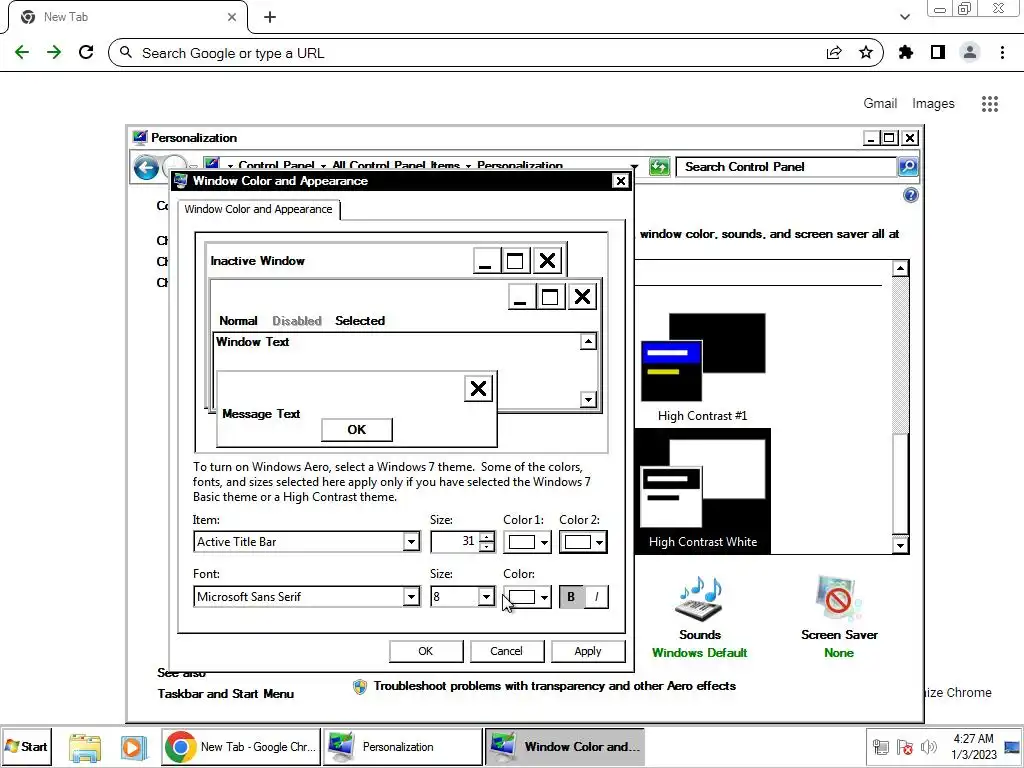Open Control Panel help icon

910,195
